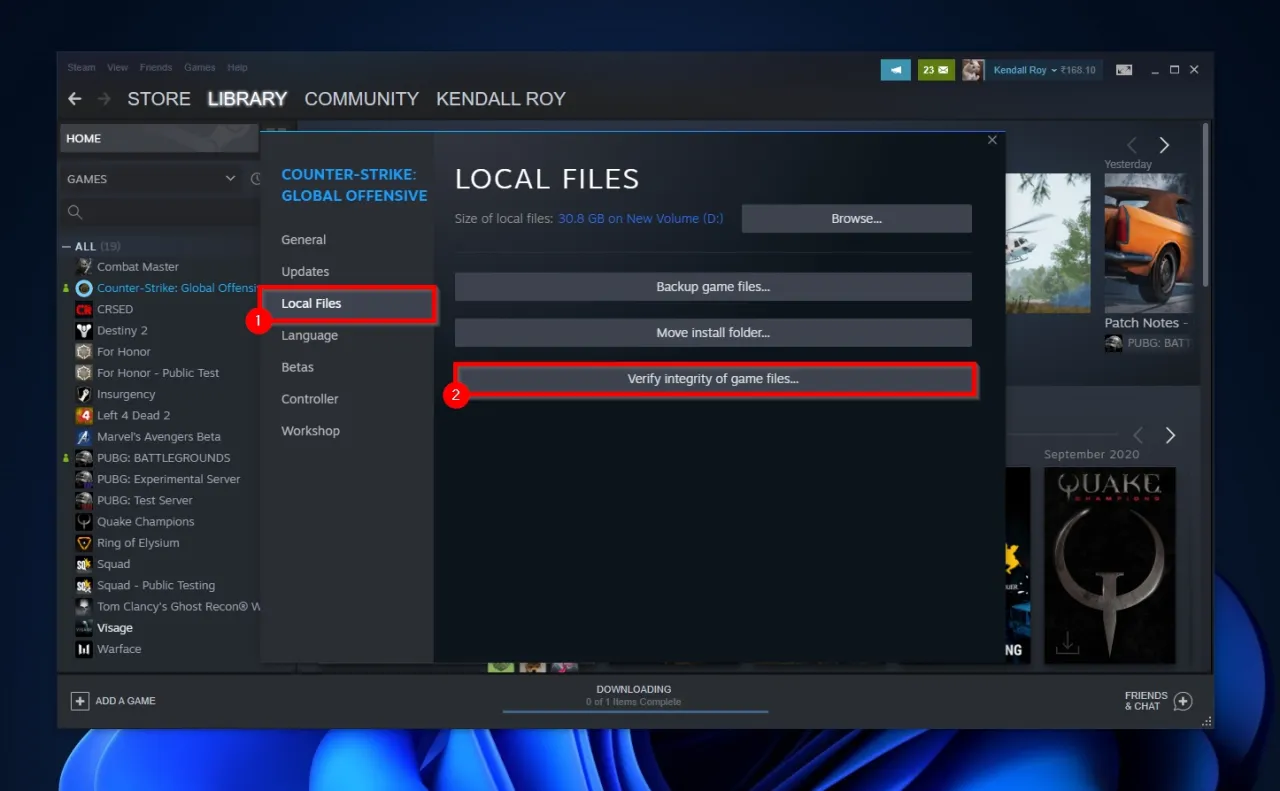Click the back arrow navigation icon
1280x791 pixels.
[74, 99]
